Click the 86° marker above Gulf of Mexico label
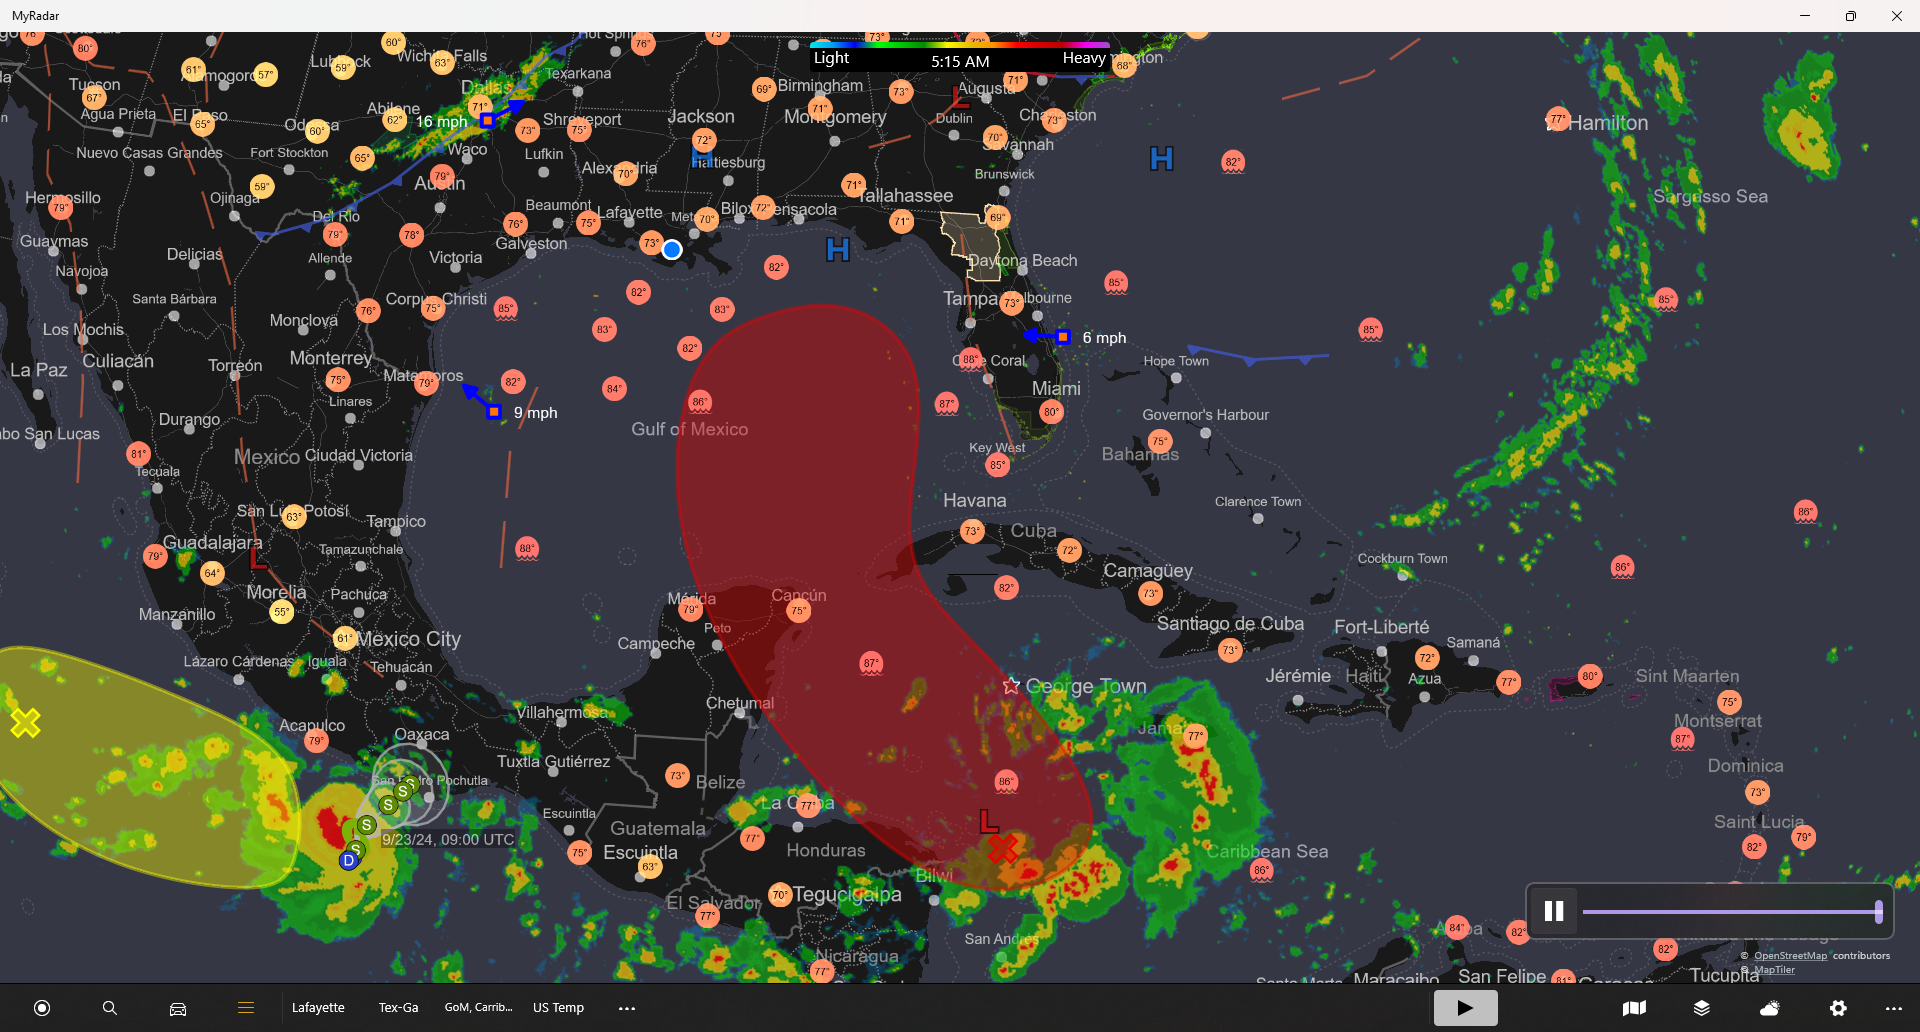Screen dimensions: 1920x1032 (700, 402)
